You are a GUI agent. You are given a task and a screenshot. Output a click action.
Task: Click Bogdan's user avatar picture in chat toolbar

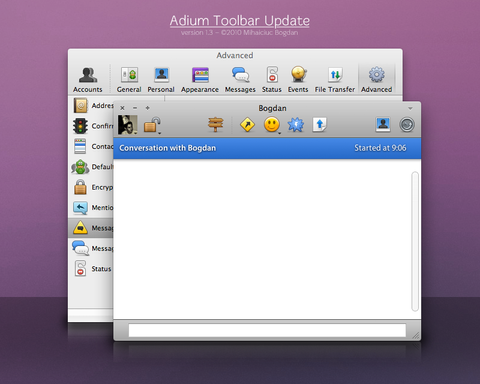tap(128, 125)
